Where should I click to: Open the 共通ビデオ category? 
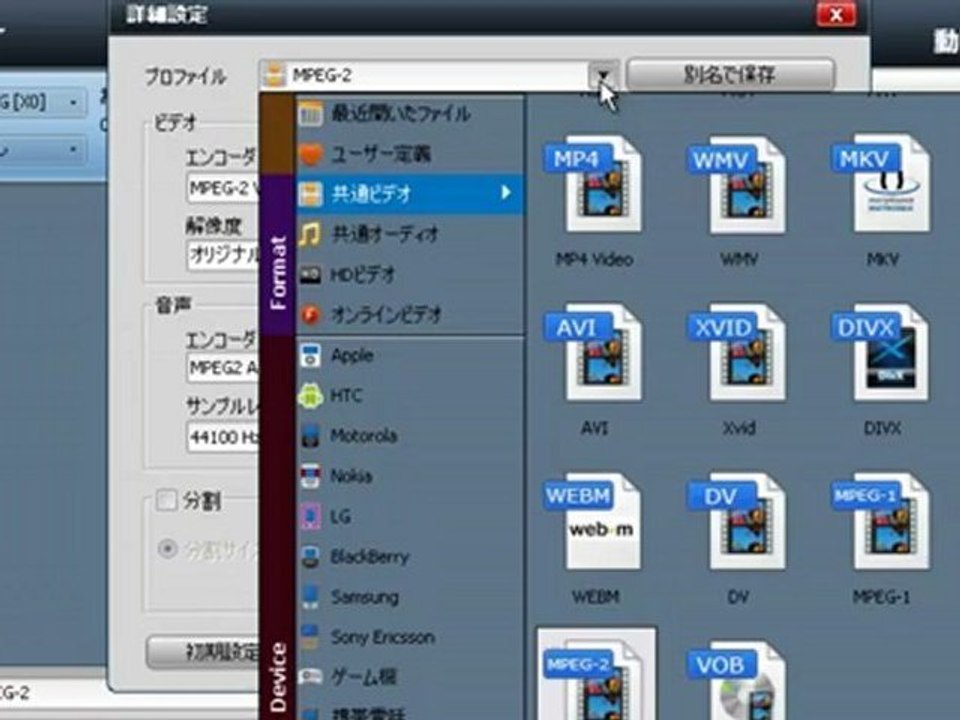click(410, 194)
